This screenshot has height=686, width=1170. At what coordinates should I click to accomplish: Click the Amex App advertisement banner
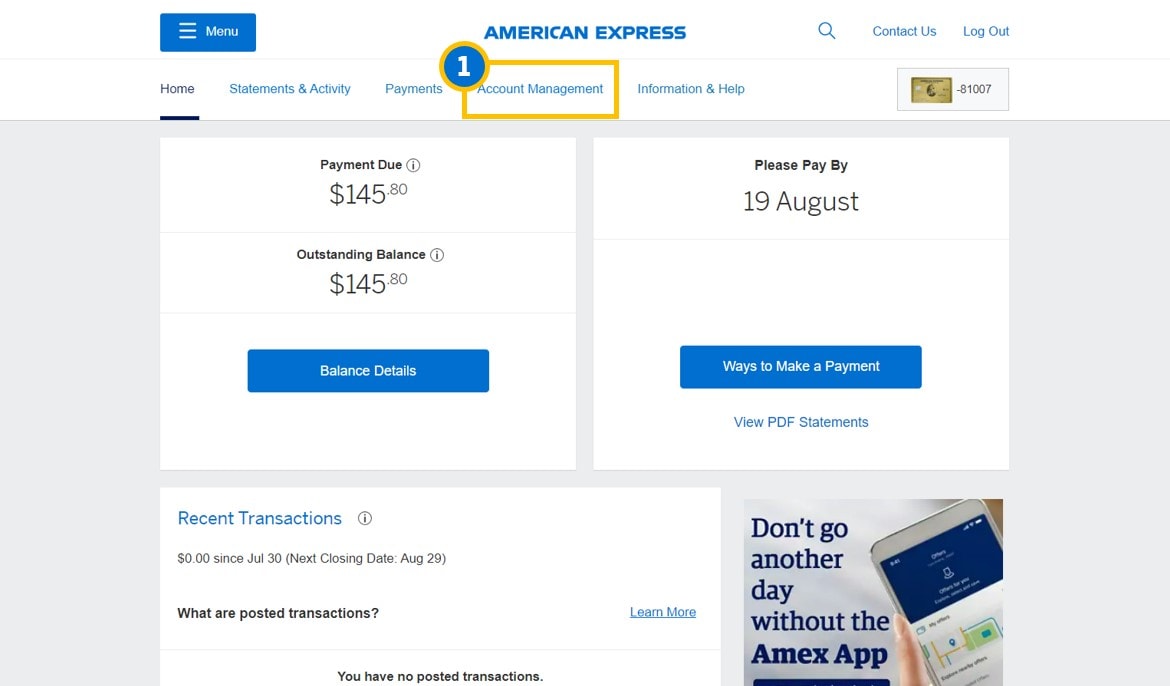pyautogui.click(x=872, y=592)
